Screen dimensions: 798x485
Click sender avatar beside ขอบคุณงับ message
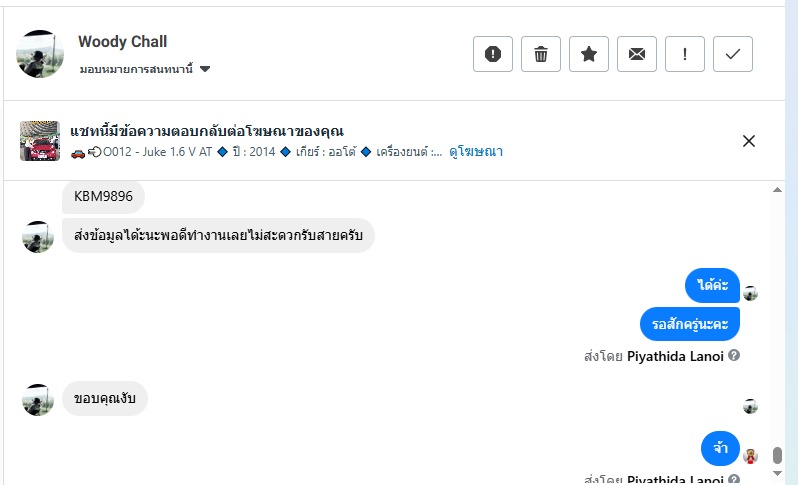[38, 399]
